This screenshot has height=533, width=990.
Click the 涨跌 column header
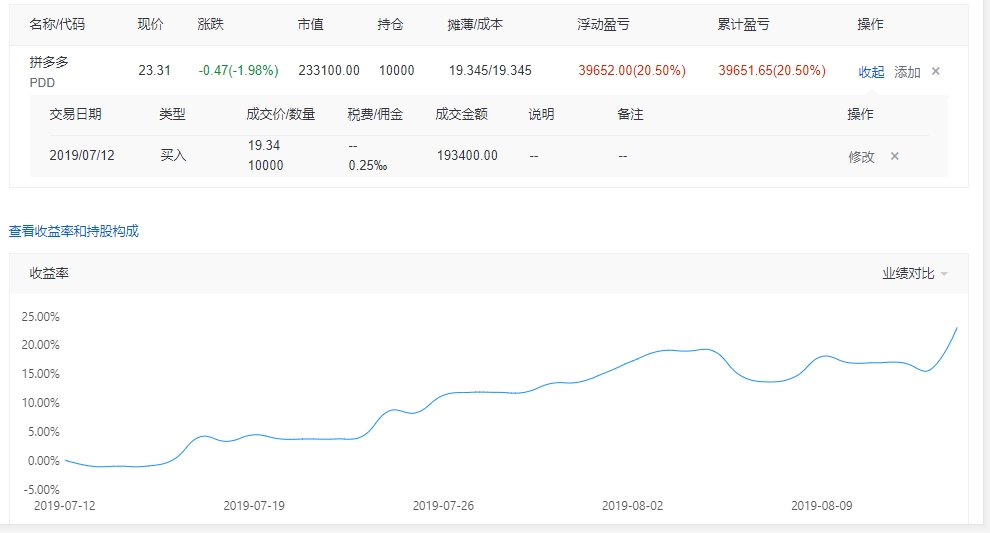(x=210, y=24)
